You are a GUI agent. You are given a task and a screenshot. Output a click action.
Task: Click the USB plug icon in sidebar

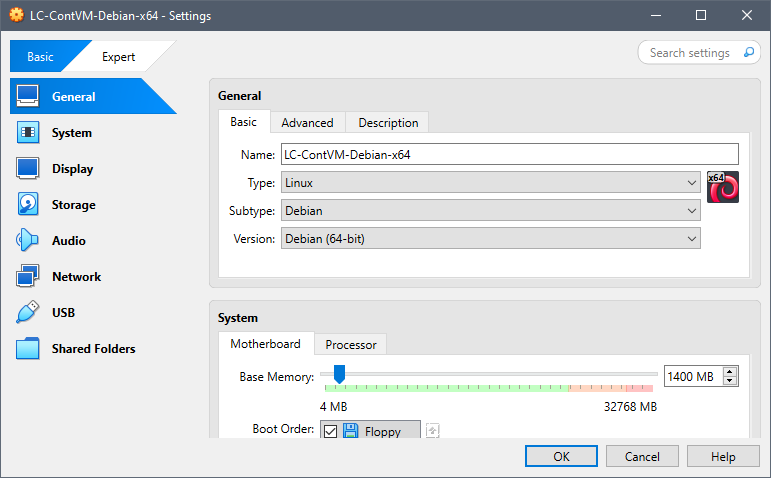[28, 312]
